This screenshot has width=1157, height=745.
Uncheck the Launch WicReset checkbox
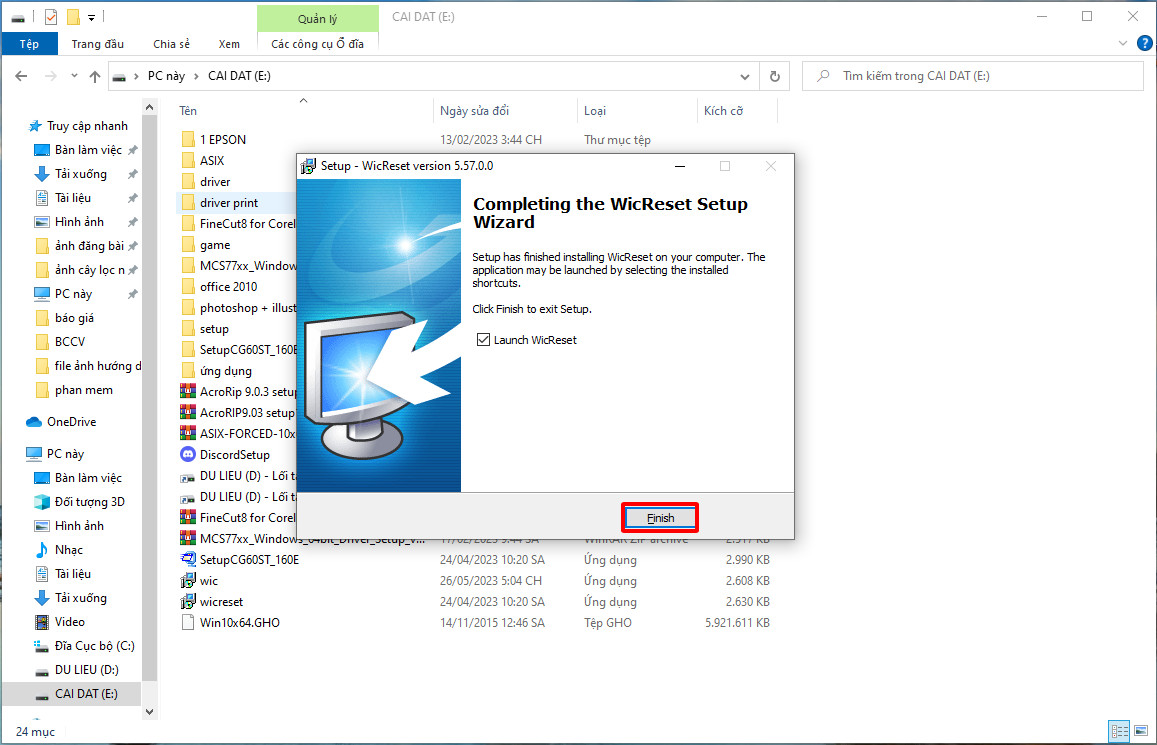click(x=483, y=339)
